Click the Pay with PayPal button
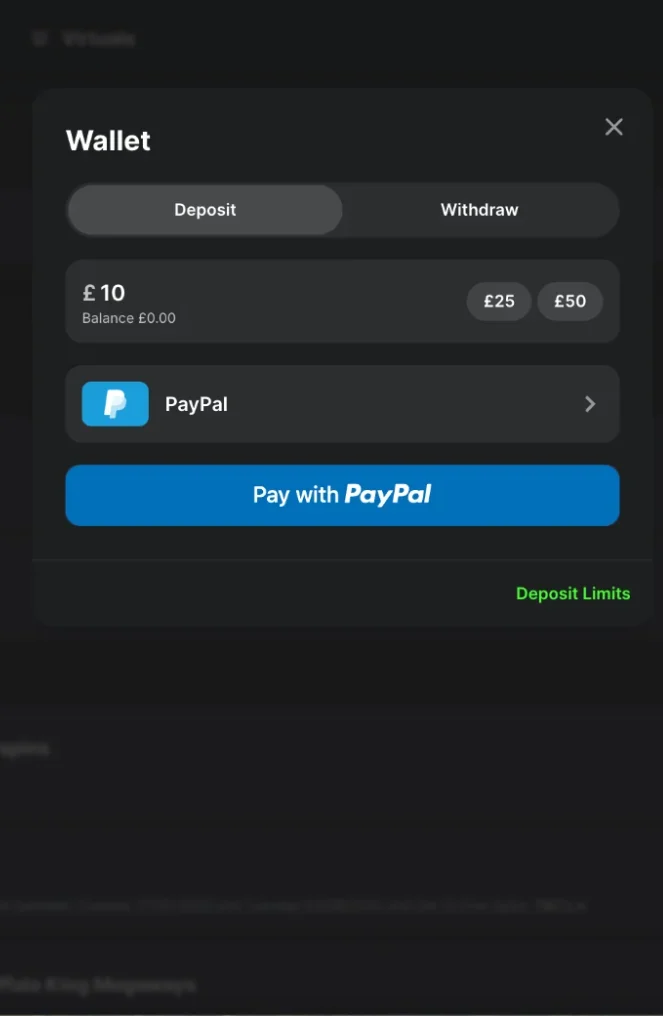The width and height of the screenshot is (663, 1016). click(342, 495)
